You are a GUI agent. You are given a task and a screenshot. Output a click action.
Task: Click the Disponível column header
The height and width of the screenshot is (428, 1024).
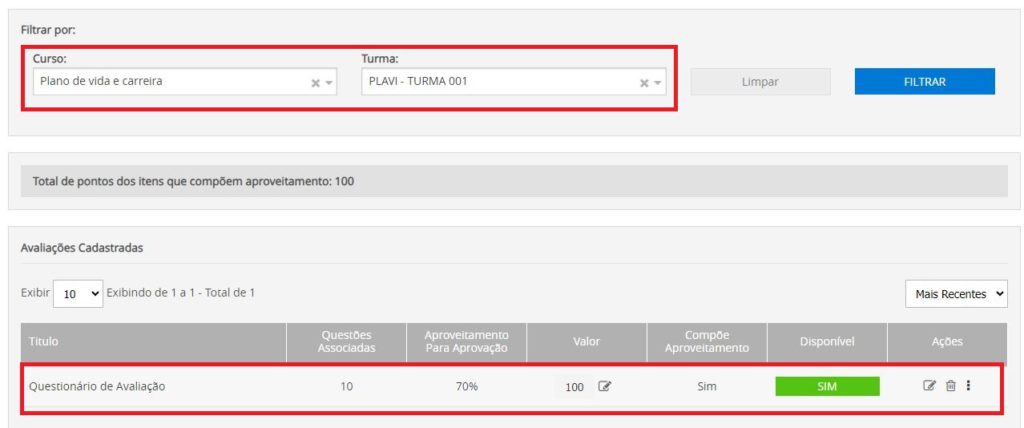(x=826, y=341)
